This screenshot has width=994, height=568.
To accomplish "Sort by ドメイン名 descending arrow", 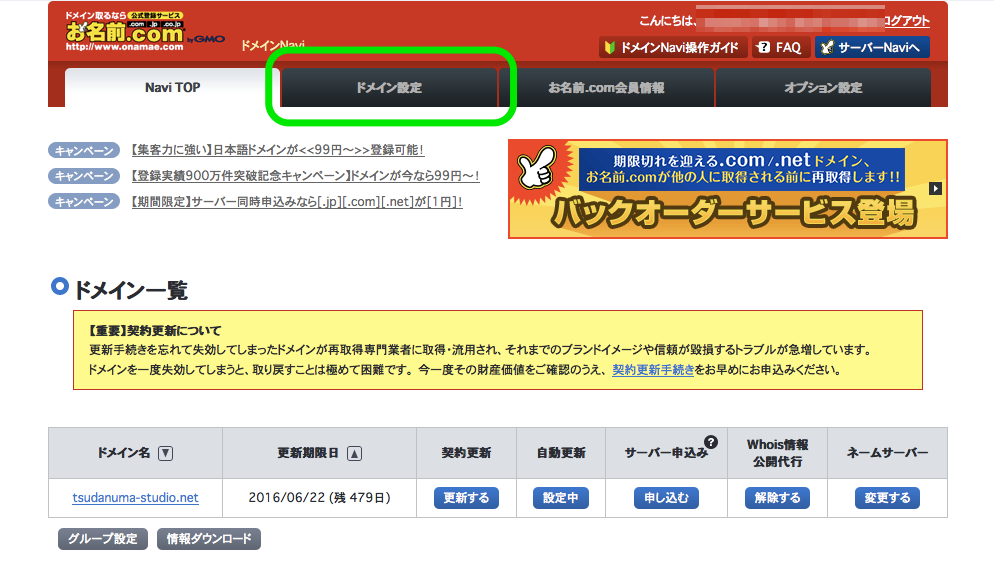I will tap(165, 453).
